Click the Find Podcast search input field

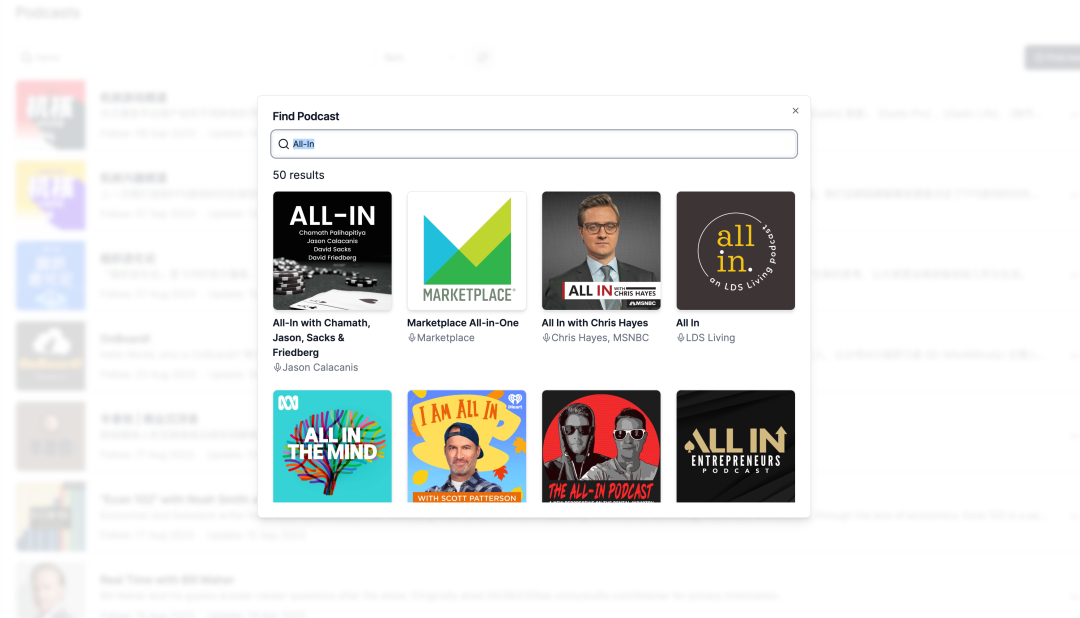pyautogui.click(x=534, y=144)
